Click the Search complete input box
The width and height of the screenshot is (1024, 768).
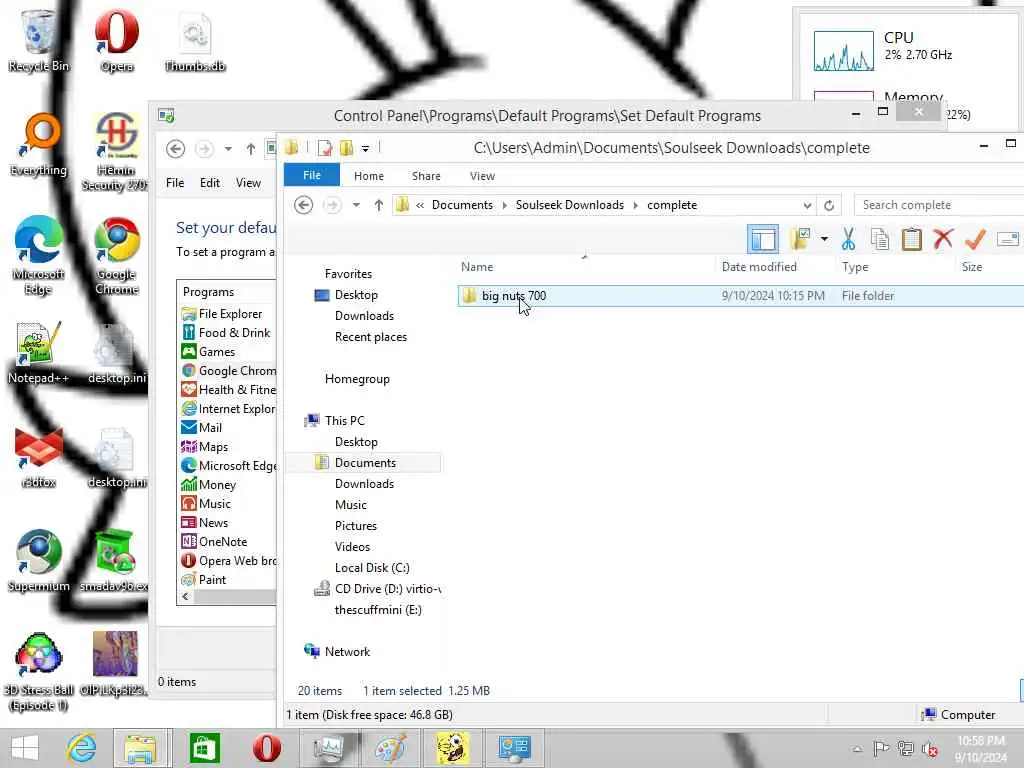pyautogui.click(x=939, y=205)
